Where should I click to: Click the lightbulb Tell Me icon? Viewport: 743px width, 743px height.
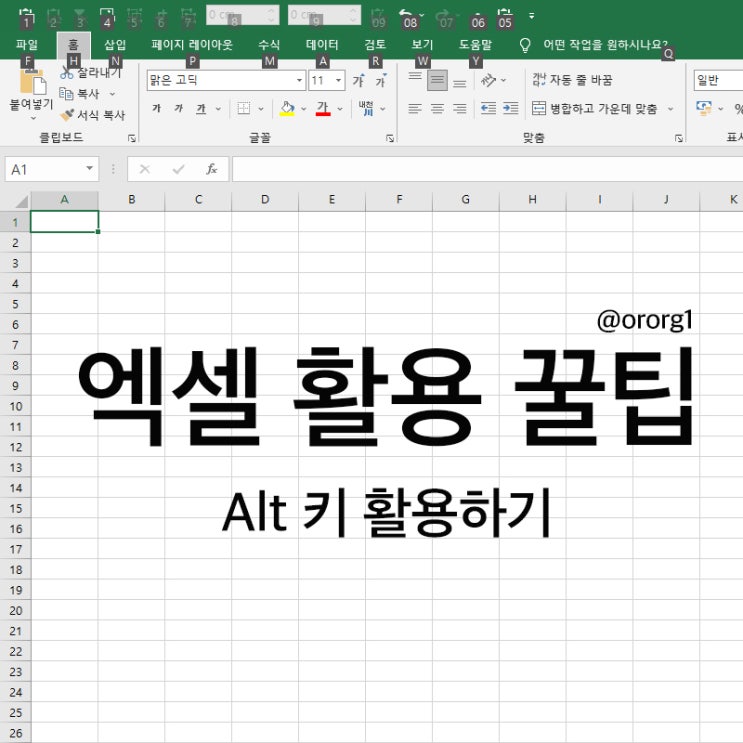click(x=525, y=45)
